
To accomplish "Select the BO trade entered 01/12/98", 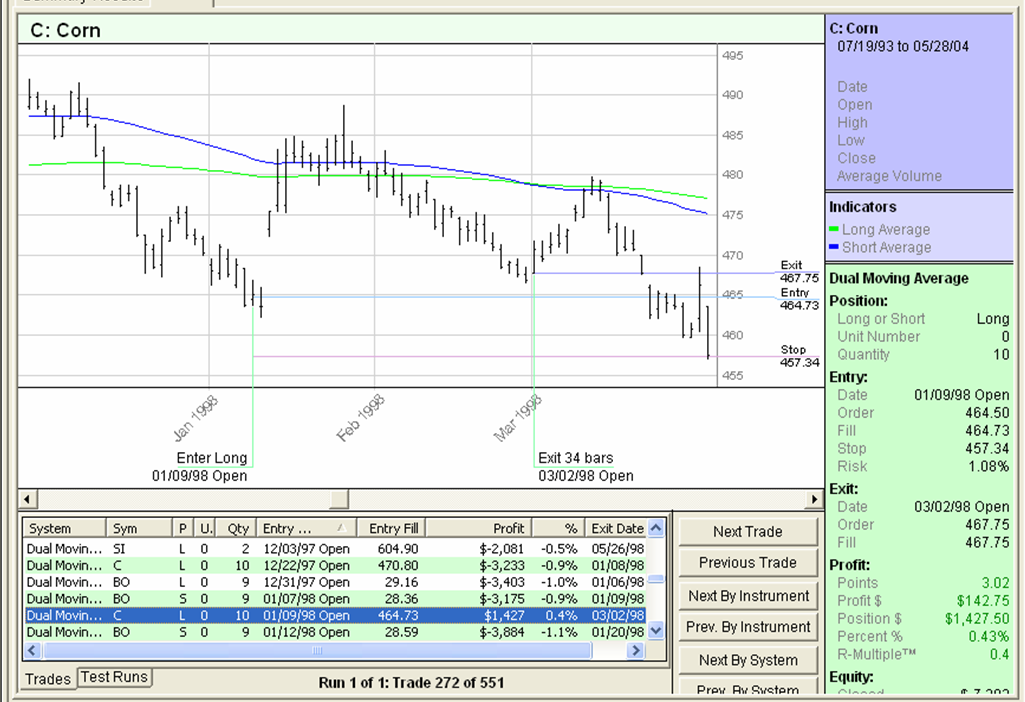I will pyautogui.click(x=300, y=632).
